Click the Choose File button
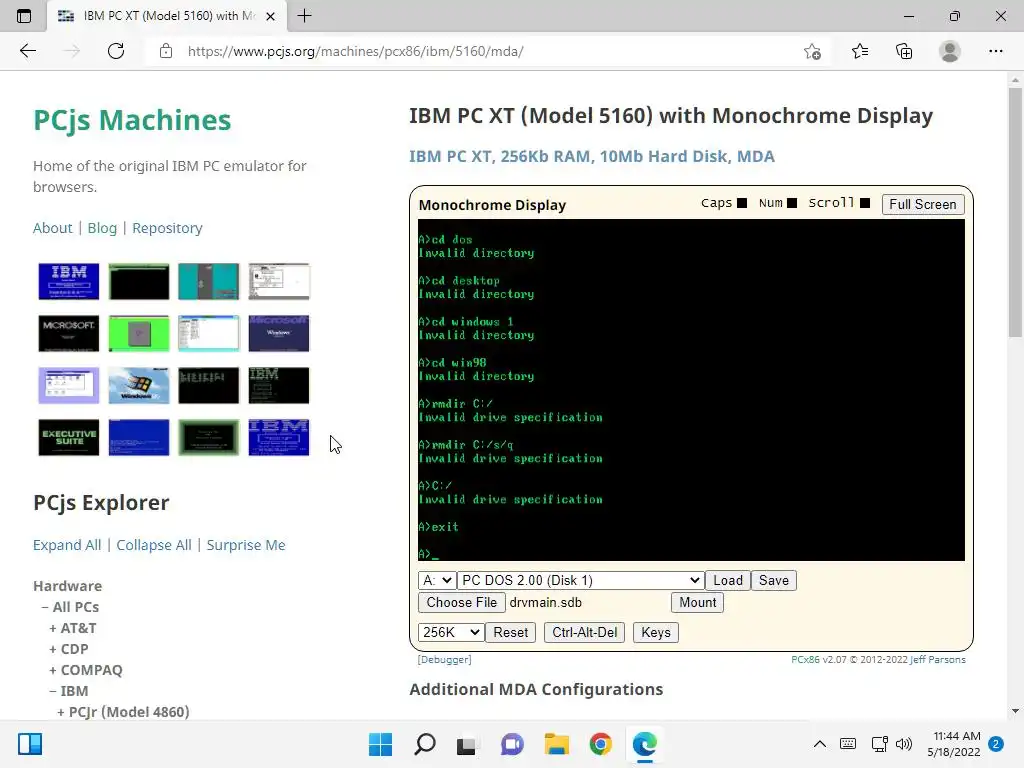 pos(462,602)
